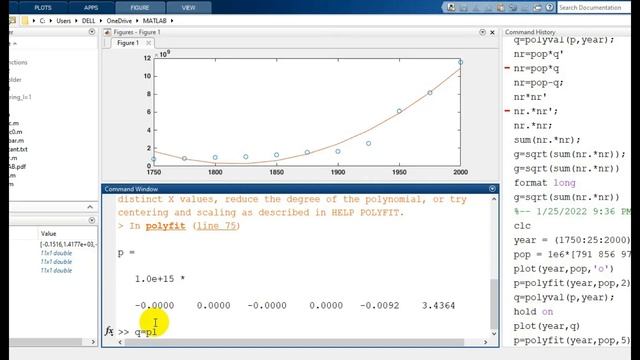
Task: Switch to the PLOTS ribbon tab
Action: tap(43, 8)
